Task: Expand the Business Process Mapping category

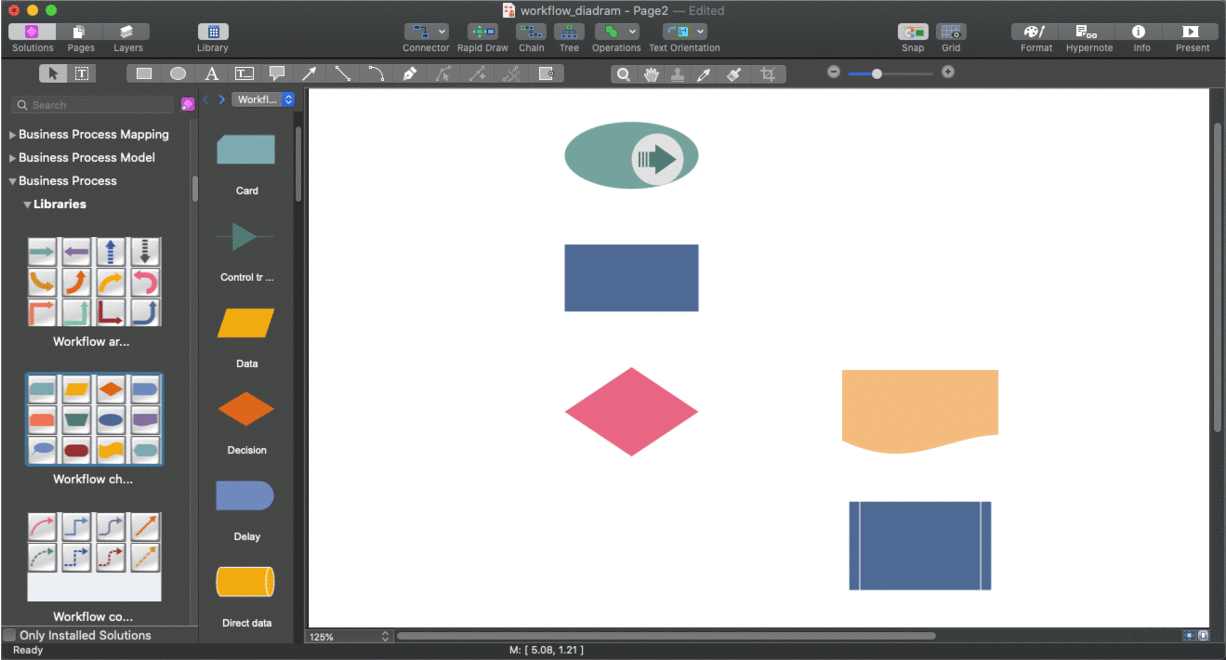Action: pyautogui.click(x=13, y=134)
